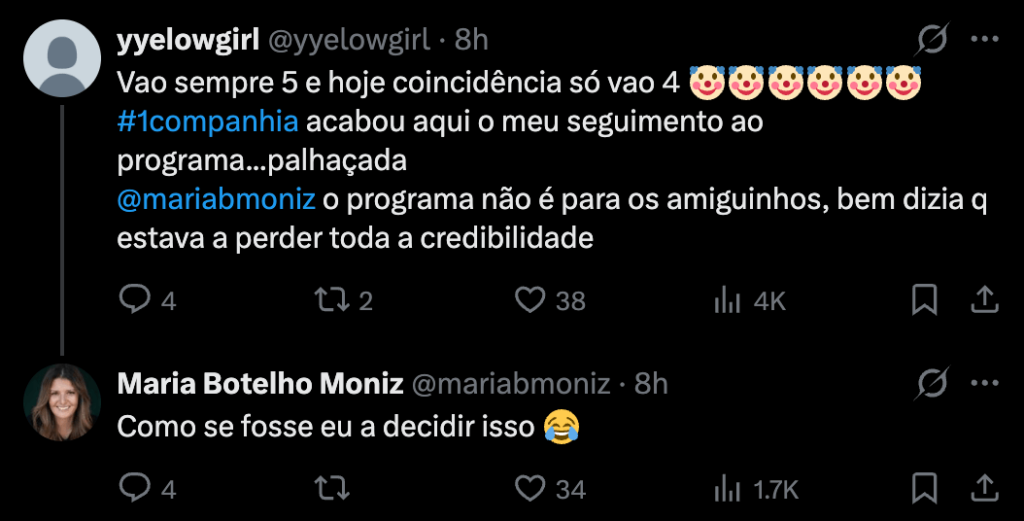
Task: Open the @mariabmoniz mention link
Action: 216,199
